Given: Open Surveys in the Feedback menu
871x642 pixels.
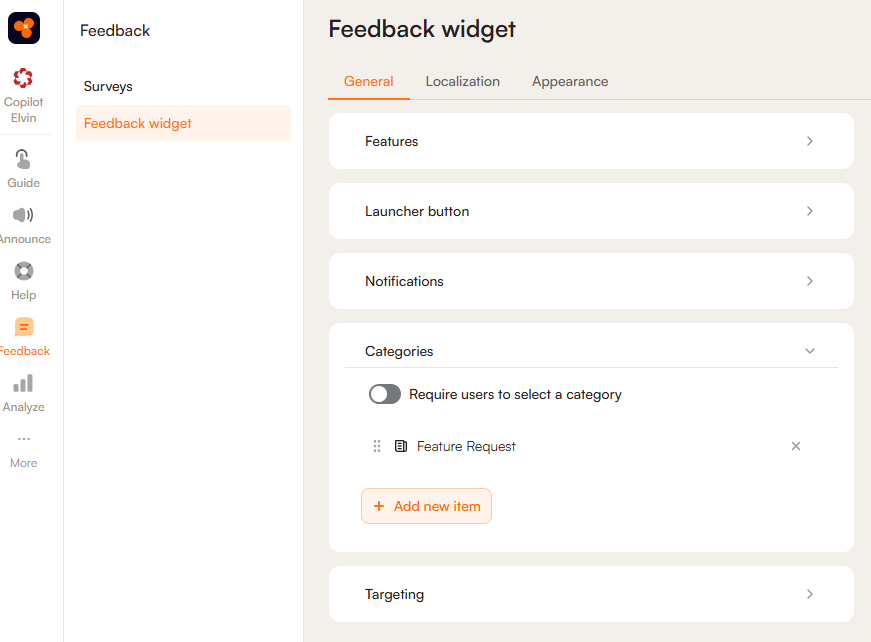Looking at the screenshot, I should point(108,86).
